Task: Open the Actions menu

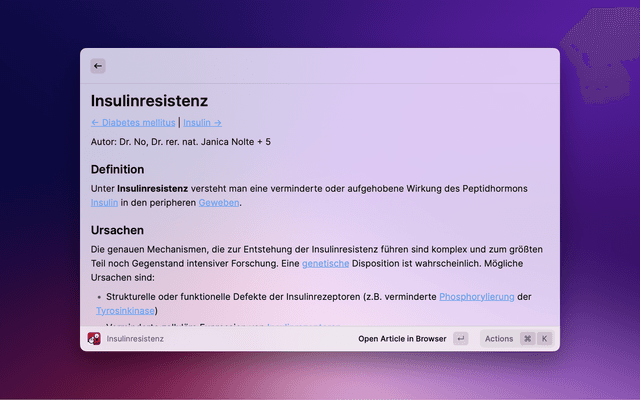Action: (499, 339)
